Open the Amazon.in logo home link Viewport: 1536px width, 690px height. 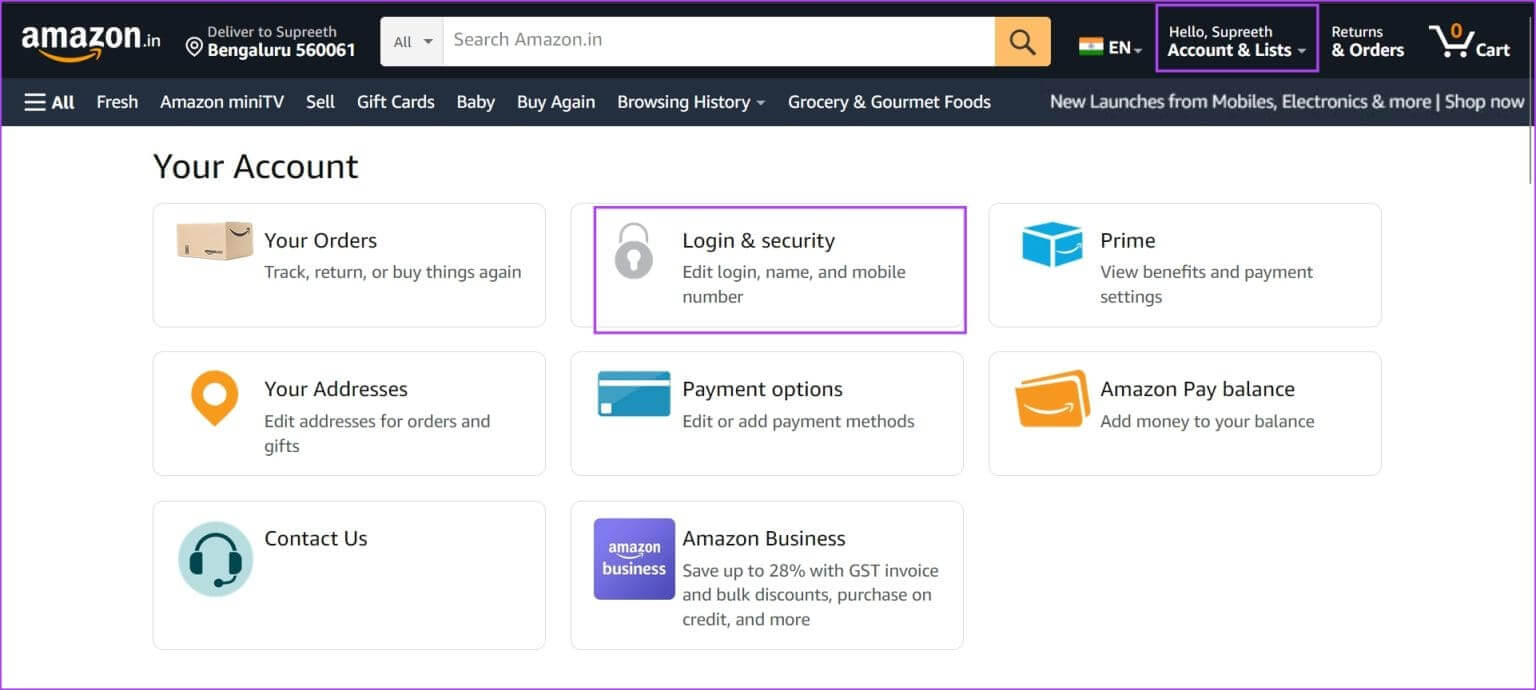click(91, 41)
